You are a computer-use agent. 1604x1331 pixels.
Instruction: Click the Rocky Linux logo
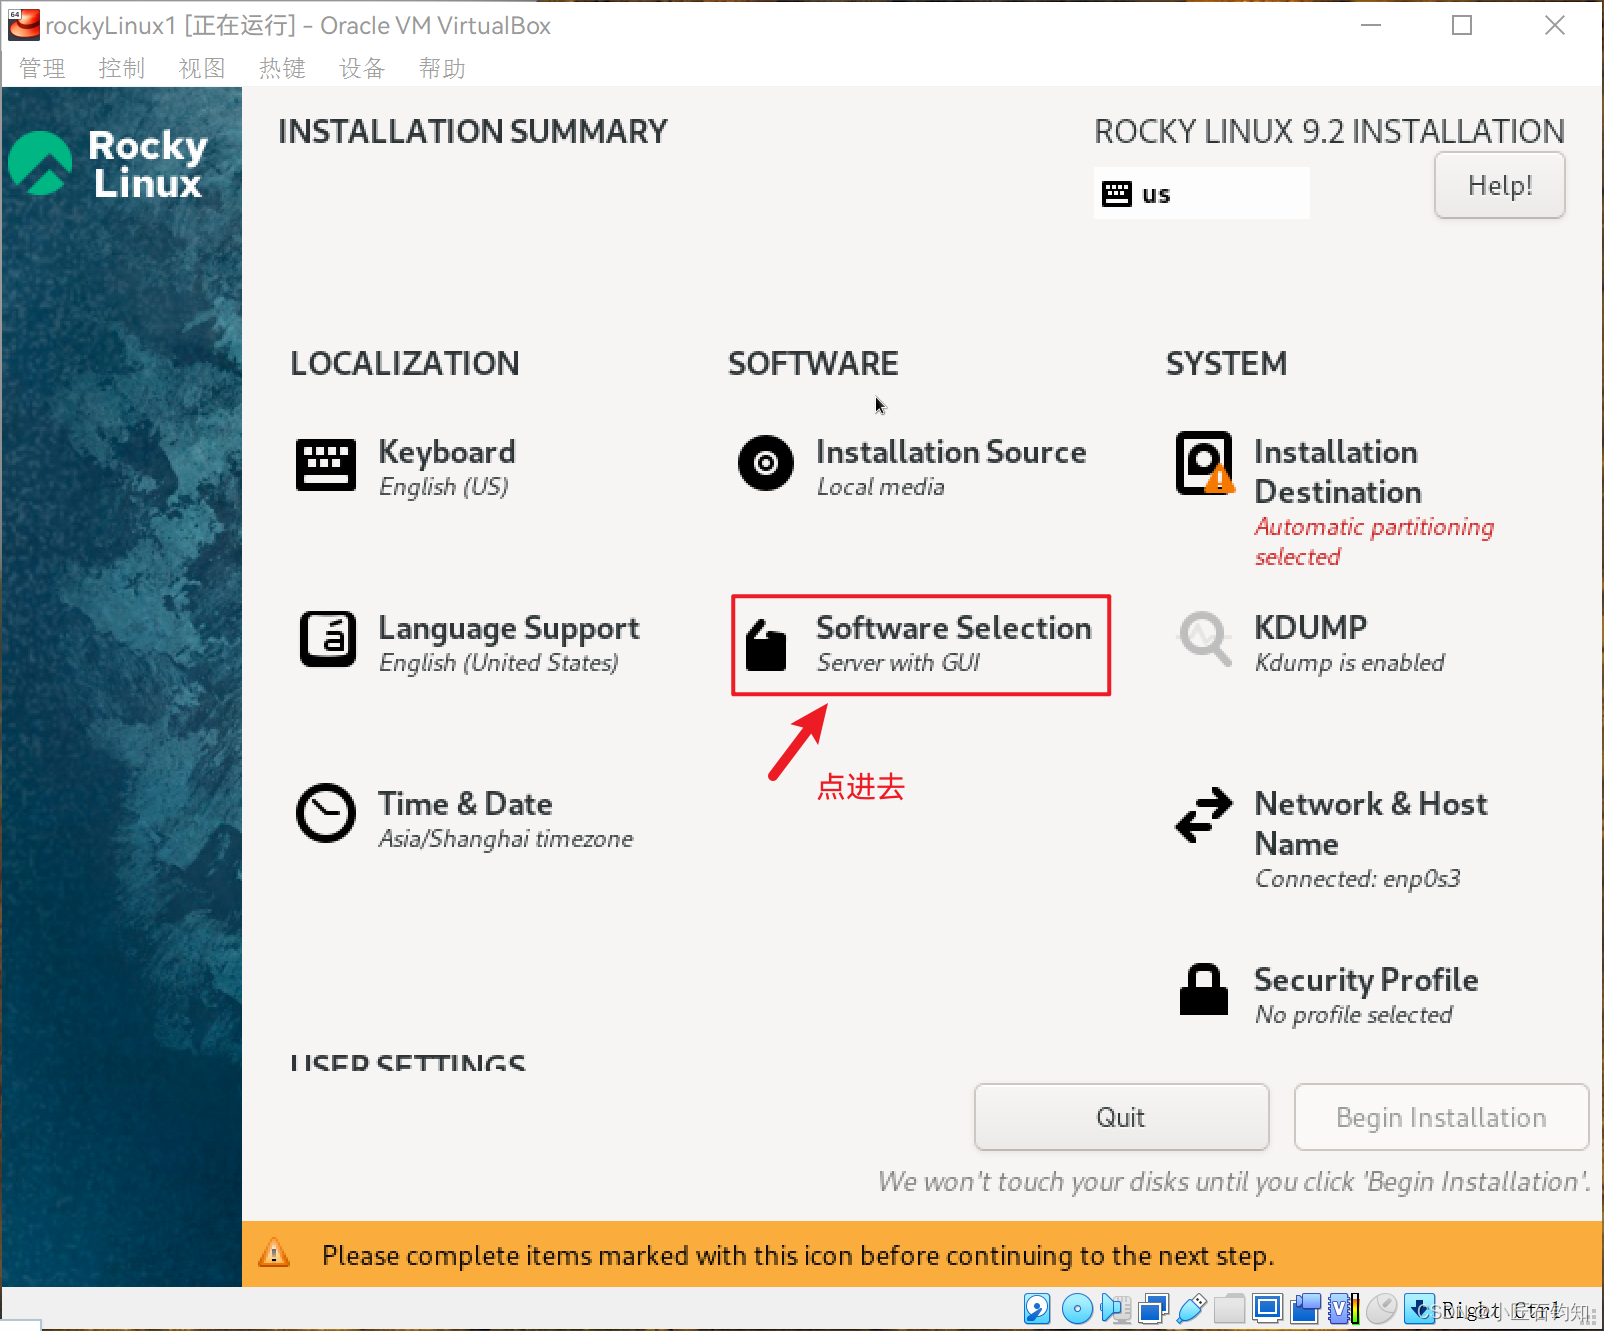(109, 163)
